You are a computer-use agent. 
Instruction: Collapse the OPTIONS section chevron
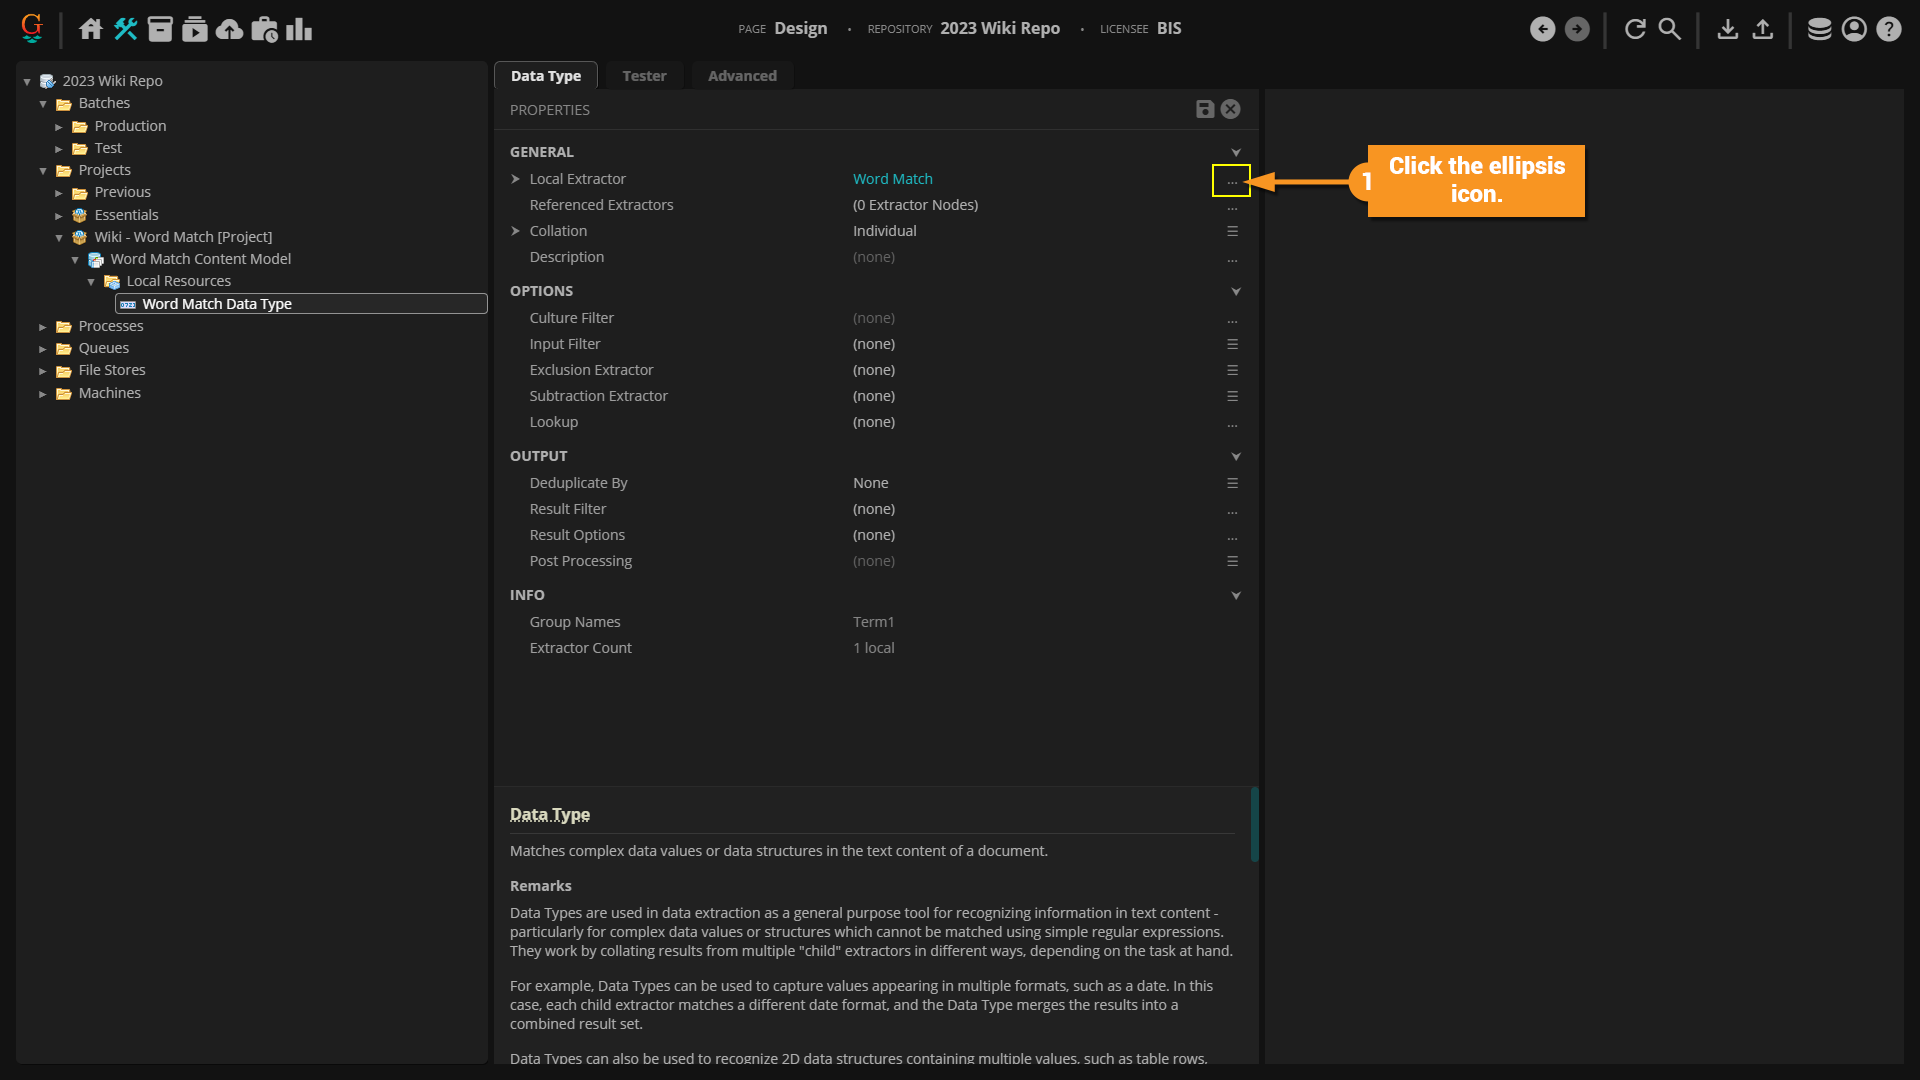[1236, 292]
